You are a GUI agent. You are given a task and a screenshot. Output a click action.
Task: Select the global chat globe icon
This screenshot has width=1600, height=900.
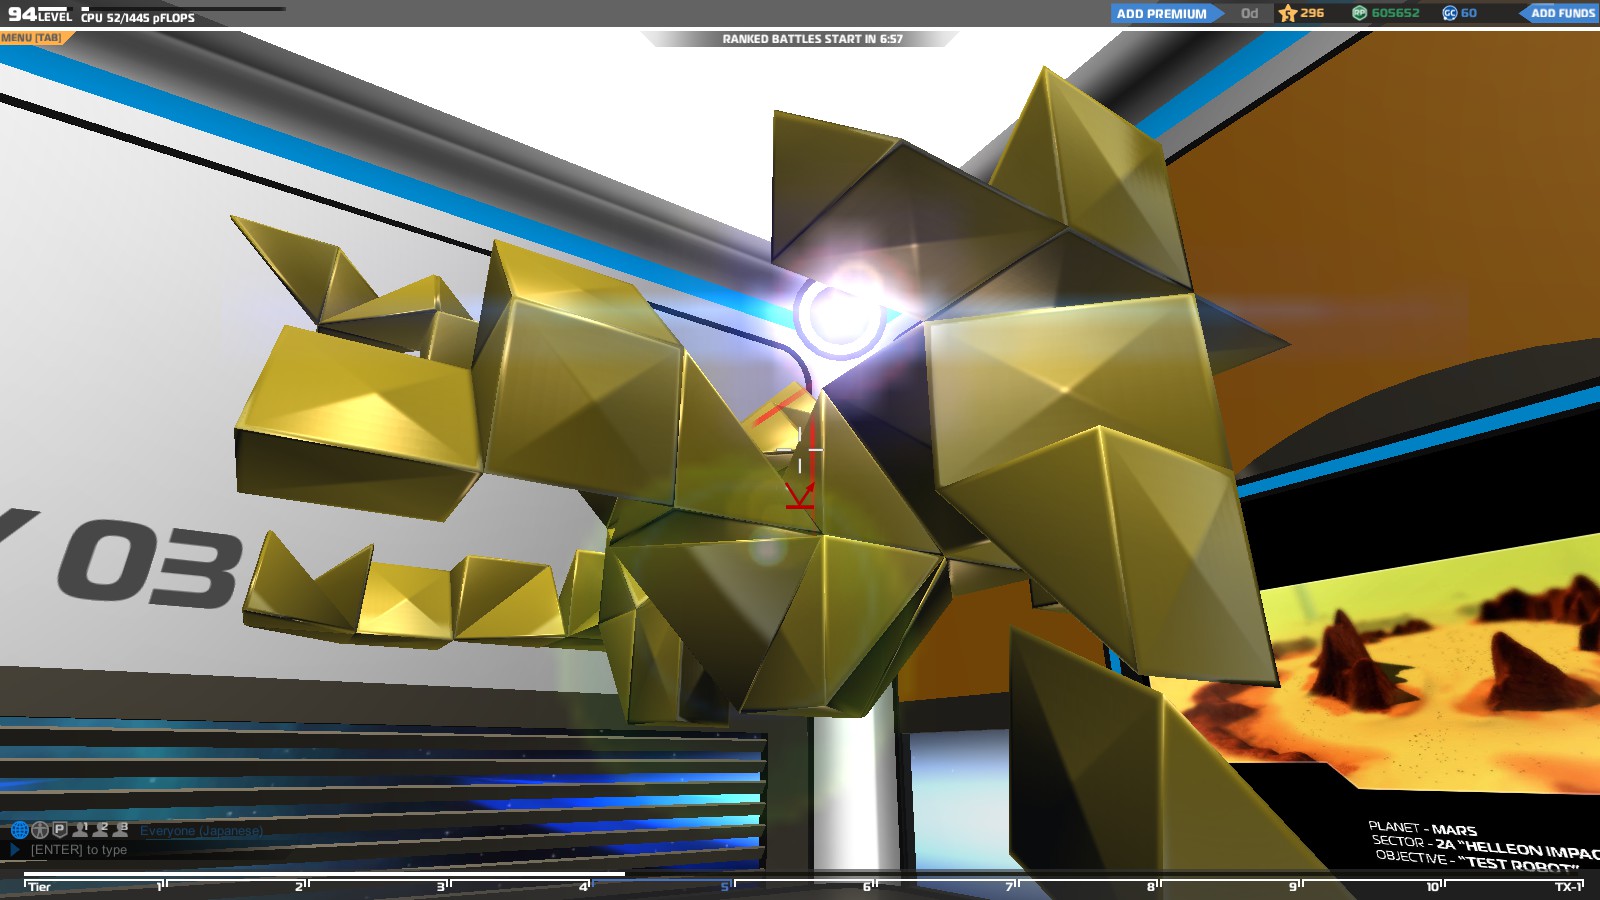click(x=19, y=830)
